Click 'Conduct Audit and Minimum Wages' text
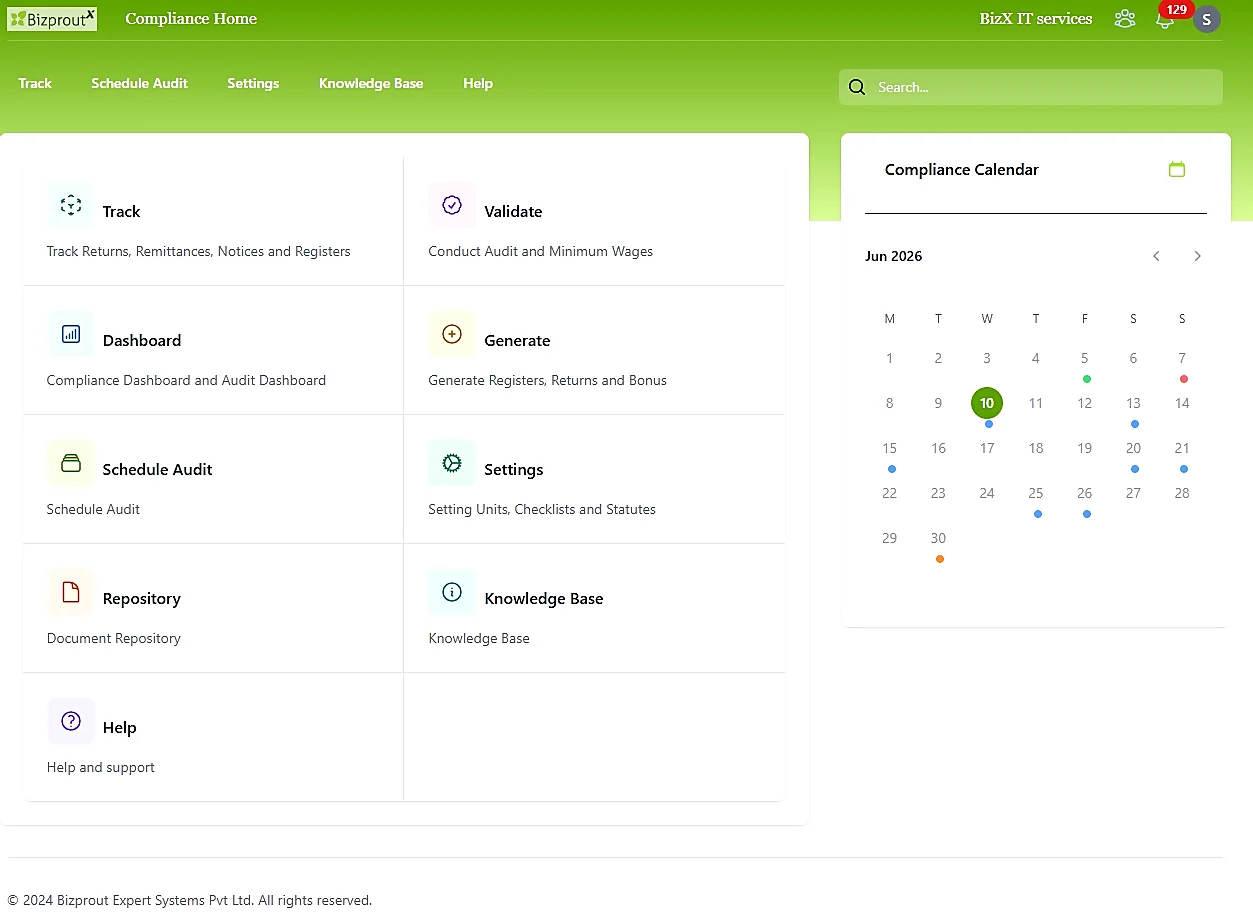The width and height of the screenshot is (1253, 912). pyautogui.click(x=540, y=251)
